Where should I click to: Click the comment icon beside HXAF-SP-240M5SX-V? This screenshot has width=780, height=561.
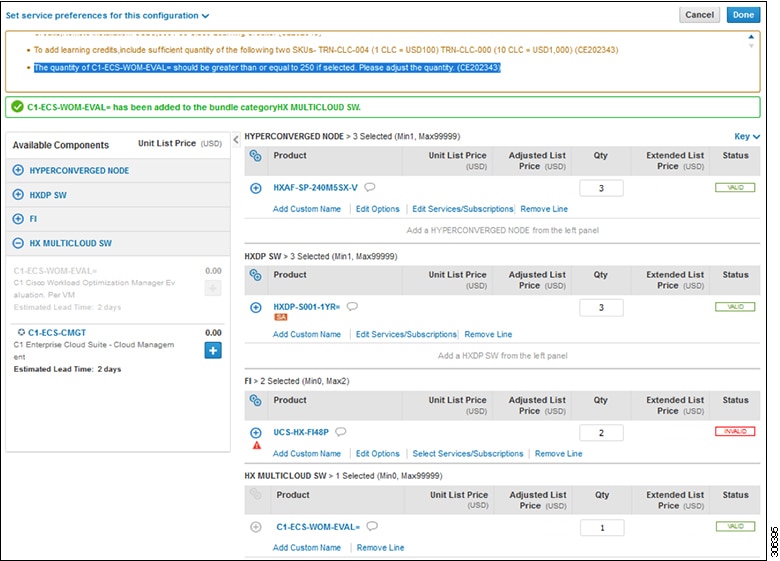[x=370, y=187]
